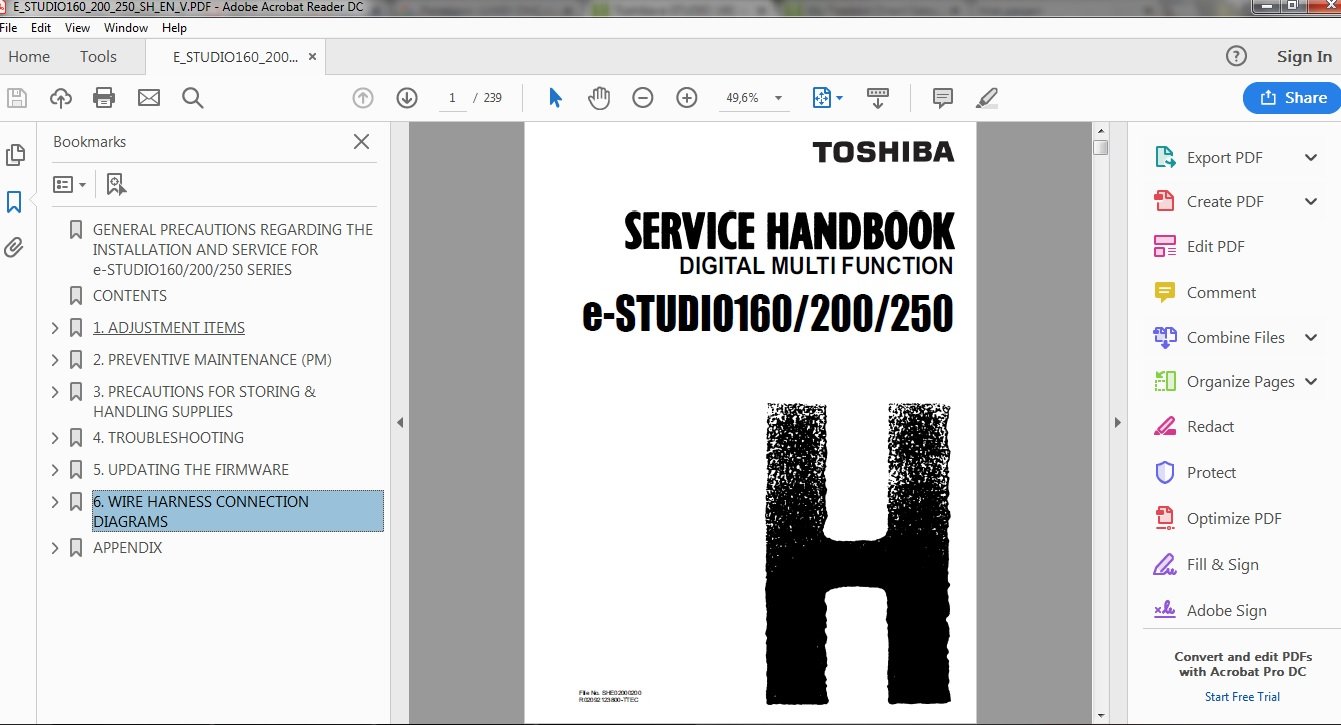The image size is (1341, 725).
Task: Open the Window menu
Action: [126, 28]
